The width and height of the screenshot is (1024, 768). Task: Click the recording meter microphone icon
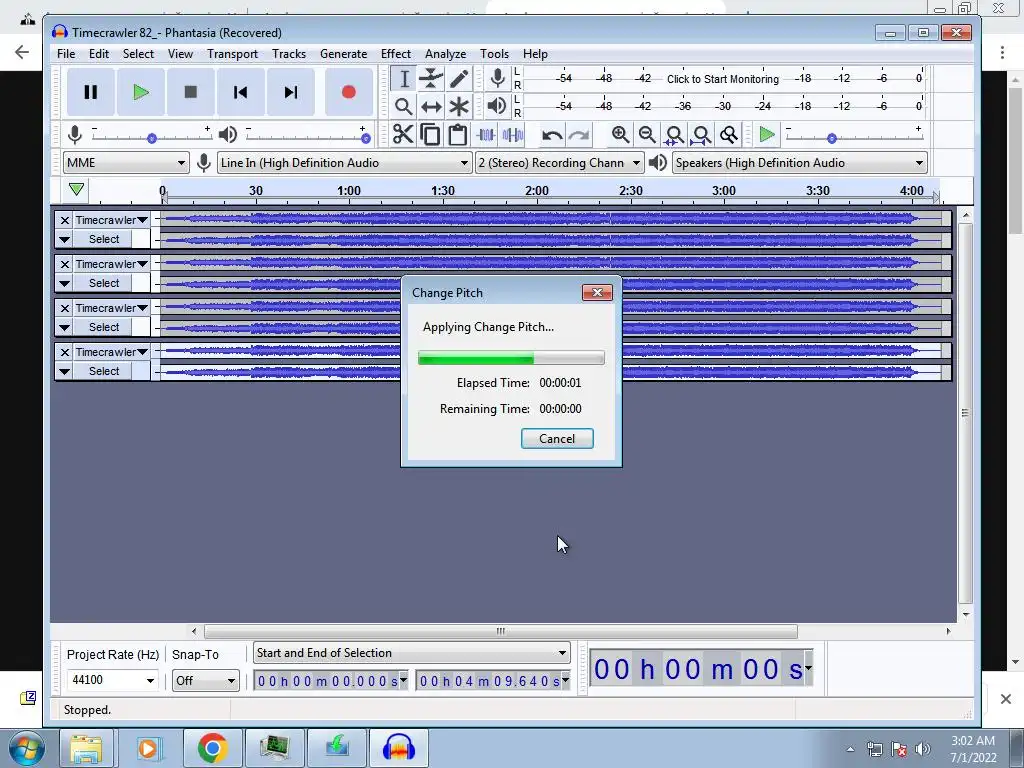pos(498,78)
